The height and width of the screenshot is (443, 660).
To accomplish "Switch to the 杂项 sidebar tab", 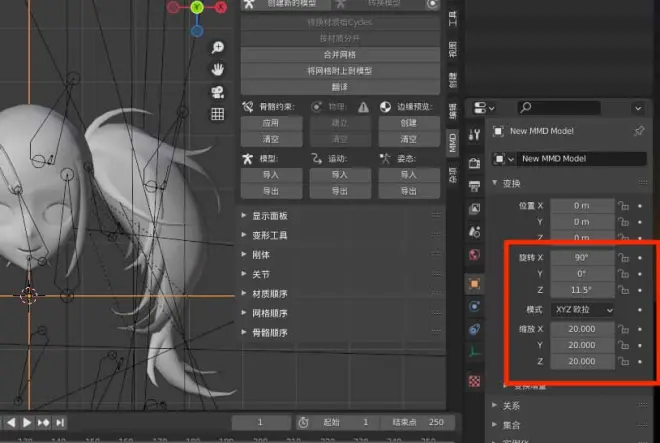I will 452,175.
